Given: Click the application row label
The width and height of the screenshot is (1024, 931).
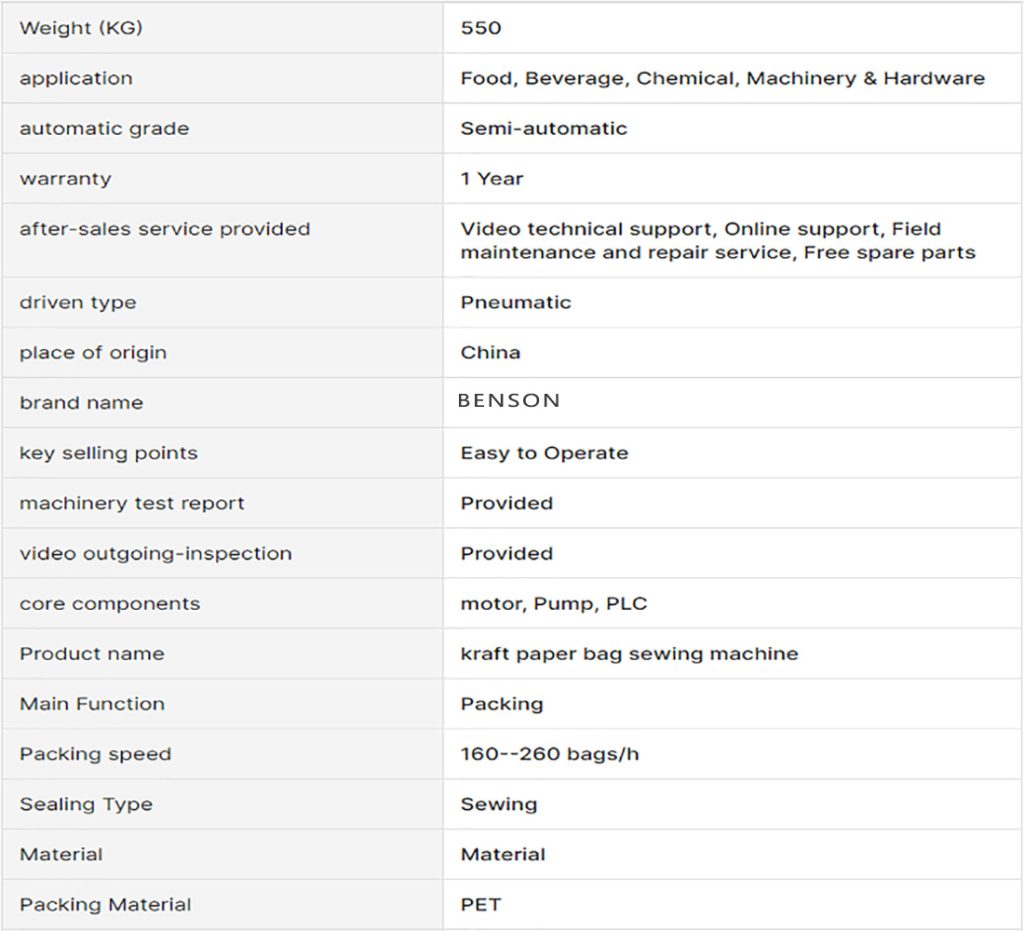Looking at the screenshot, I should (x=76, y=78).
